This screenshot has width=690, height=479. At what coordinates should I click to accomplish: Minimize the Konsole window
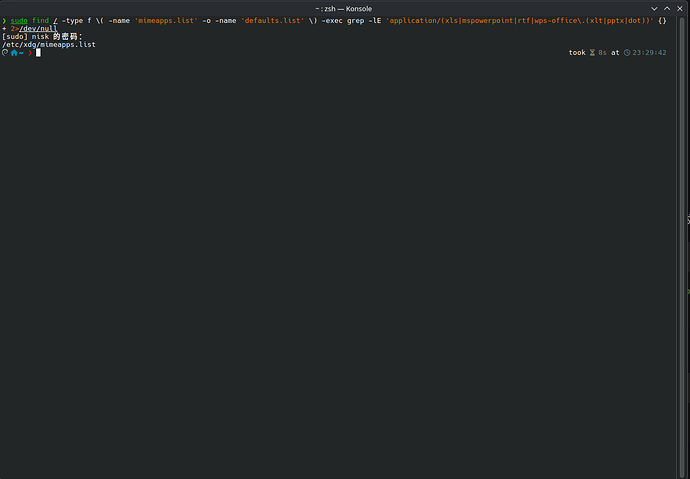(654, 9)
